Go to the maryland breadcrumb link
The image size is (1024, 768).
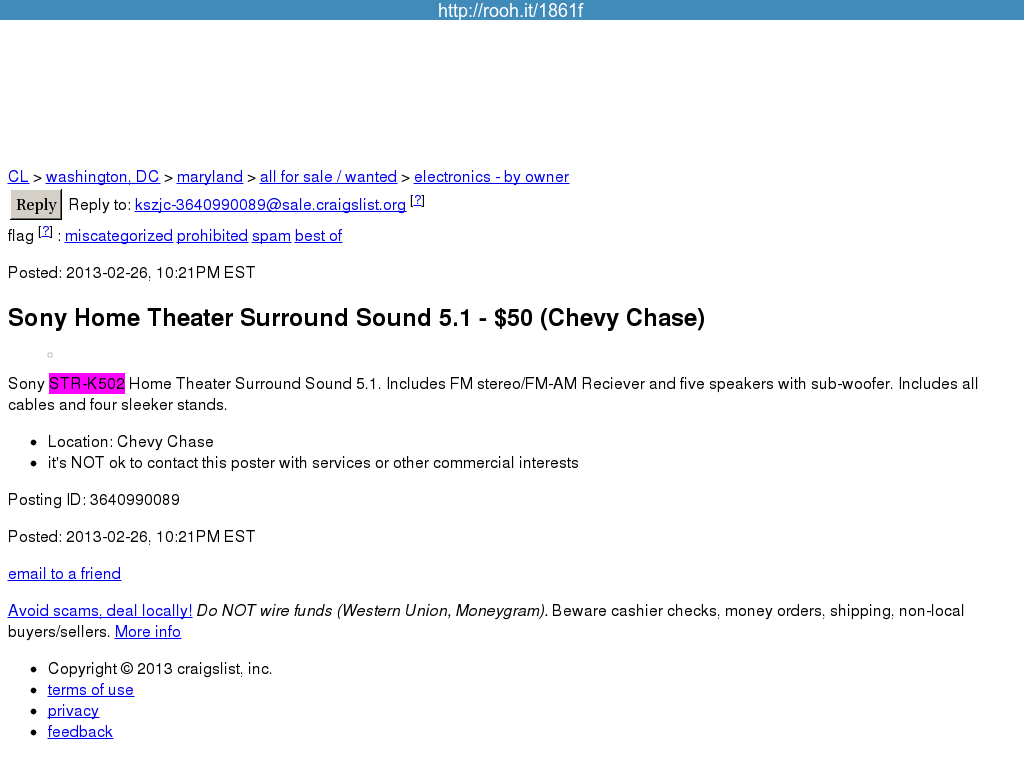[210, 177]
